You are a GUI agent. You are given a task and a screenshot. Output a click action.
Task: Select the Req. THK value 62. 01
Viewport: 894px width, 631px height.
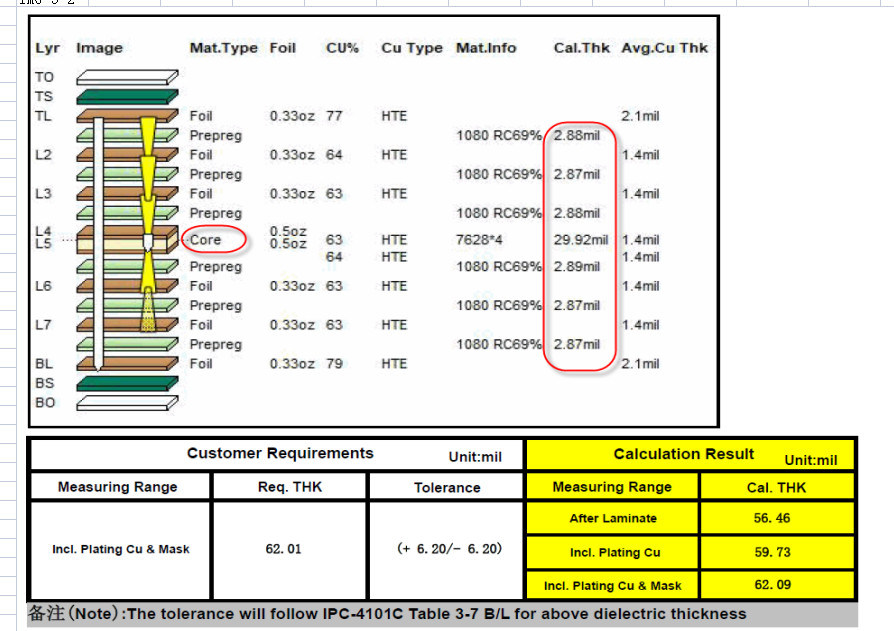pos(290,549)
